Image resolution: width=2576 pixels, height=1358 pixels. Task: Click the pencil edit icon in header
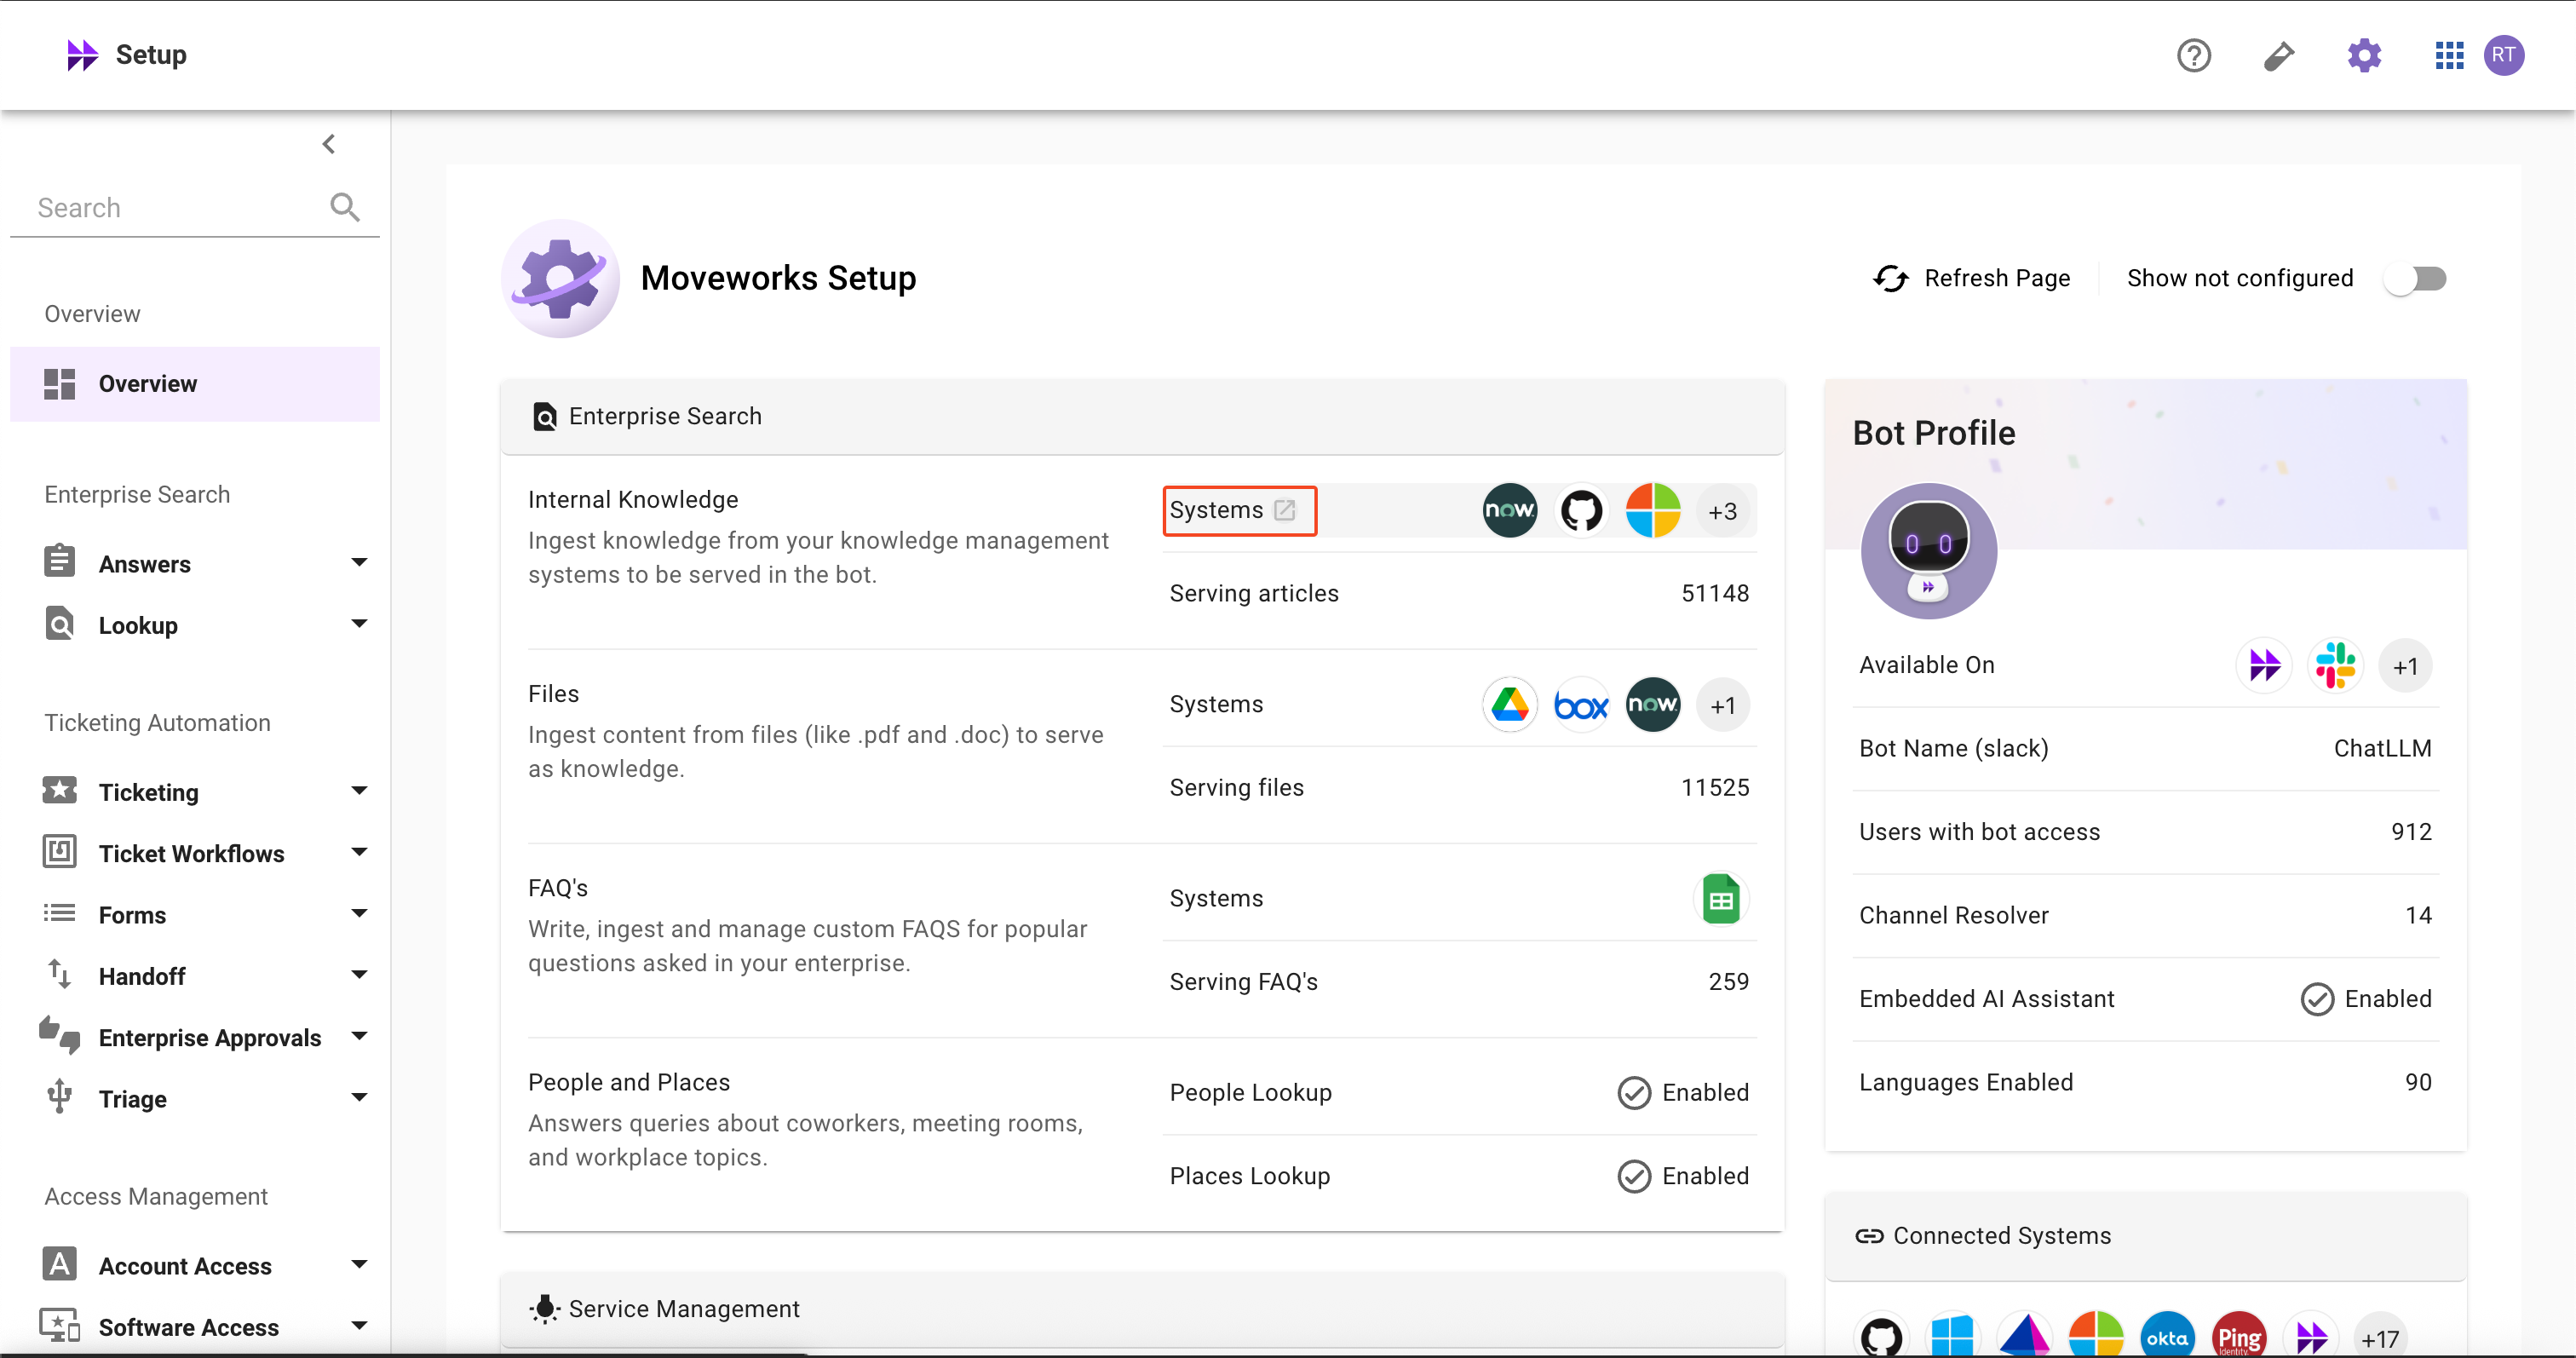[2279, 55]
